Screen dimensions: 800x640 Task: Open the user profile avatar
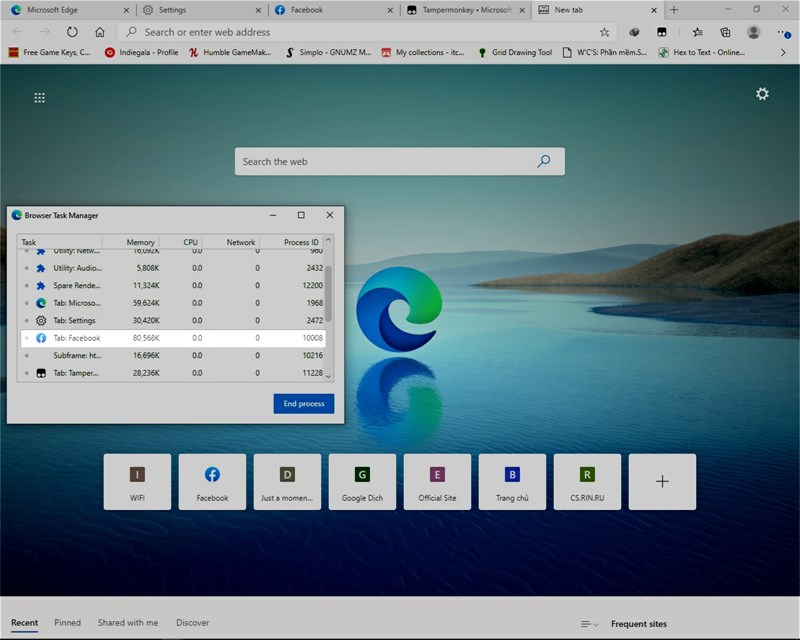(753, 32)
